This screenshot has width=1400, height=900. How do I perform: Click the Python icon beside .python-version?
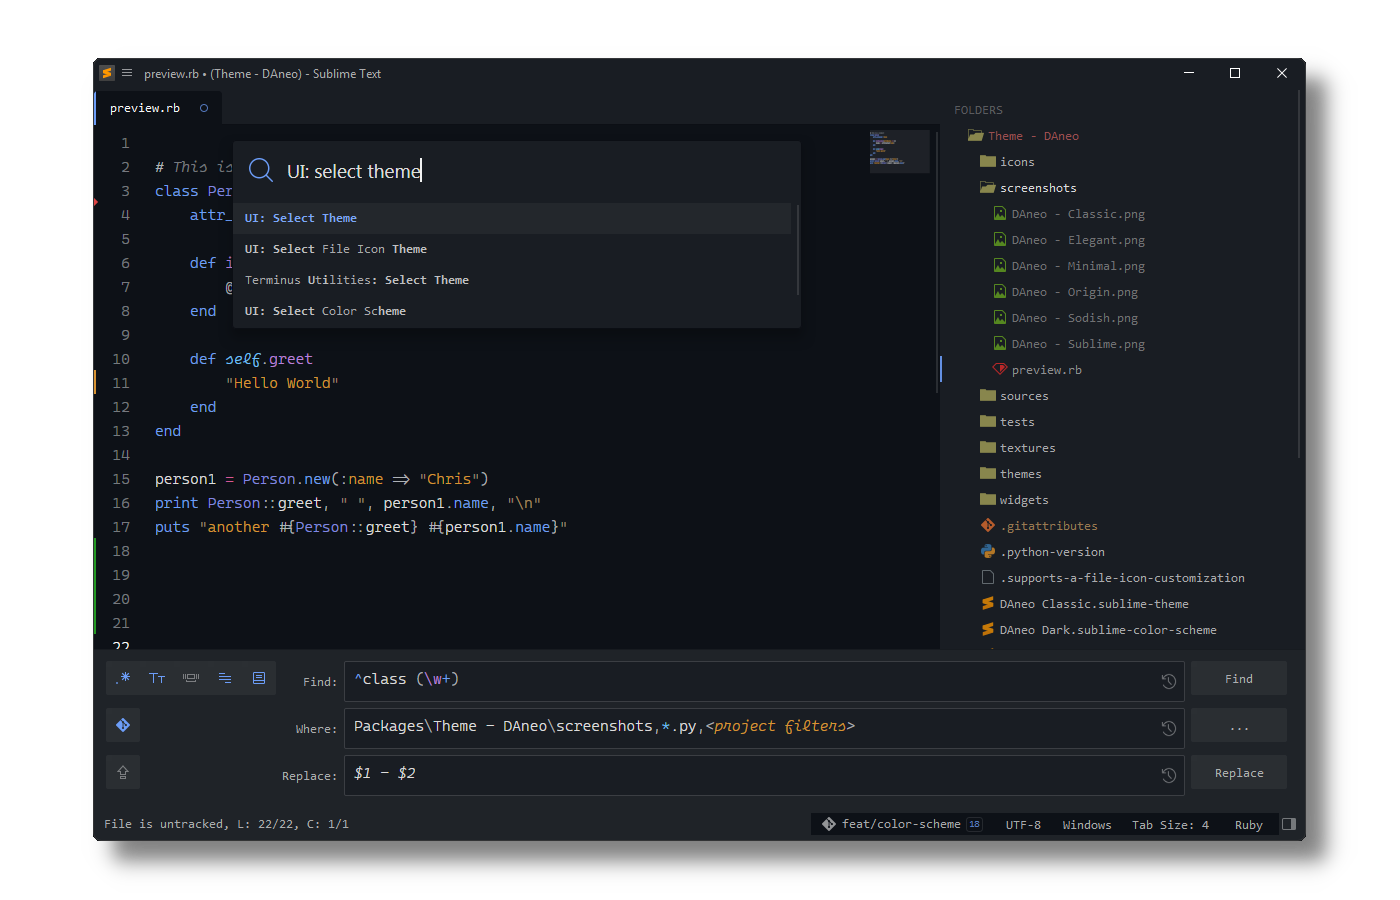click(x=988, y=551)
